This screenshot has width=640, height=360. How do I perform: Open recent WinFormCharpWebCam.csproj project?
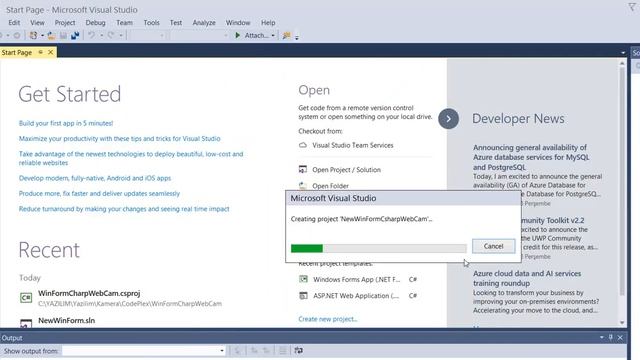[x=89, y=293]
